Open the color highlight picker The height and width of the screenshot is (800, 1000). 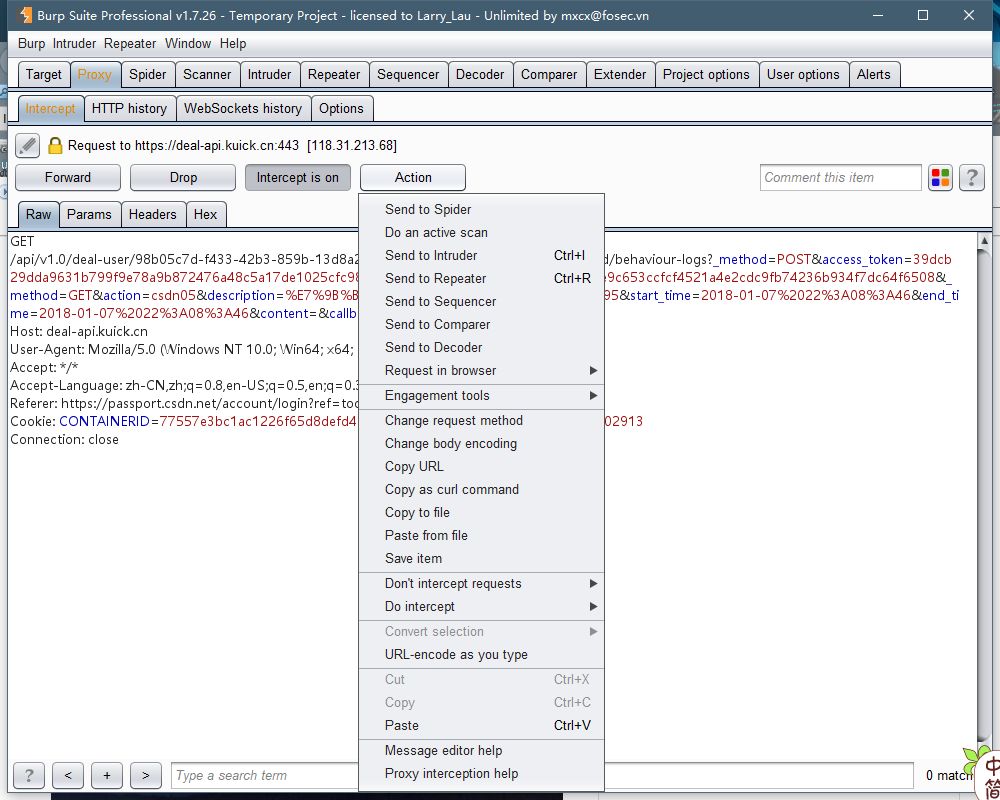940,178
